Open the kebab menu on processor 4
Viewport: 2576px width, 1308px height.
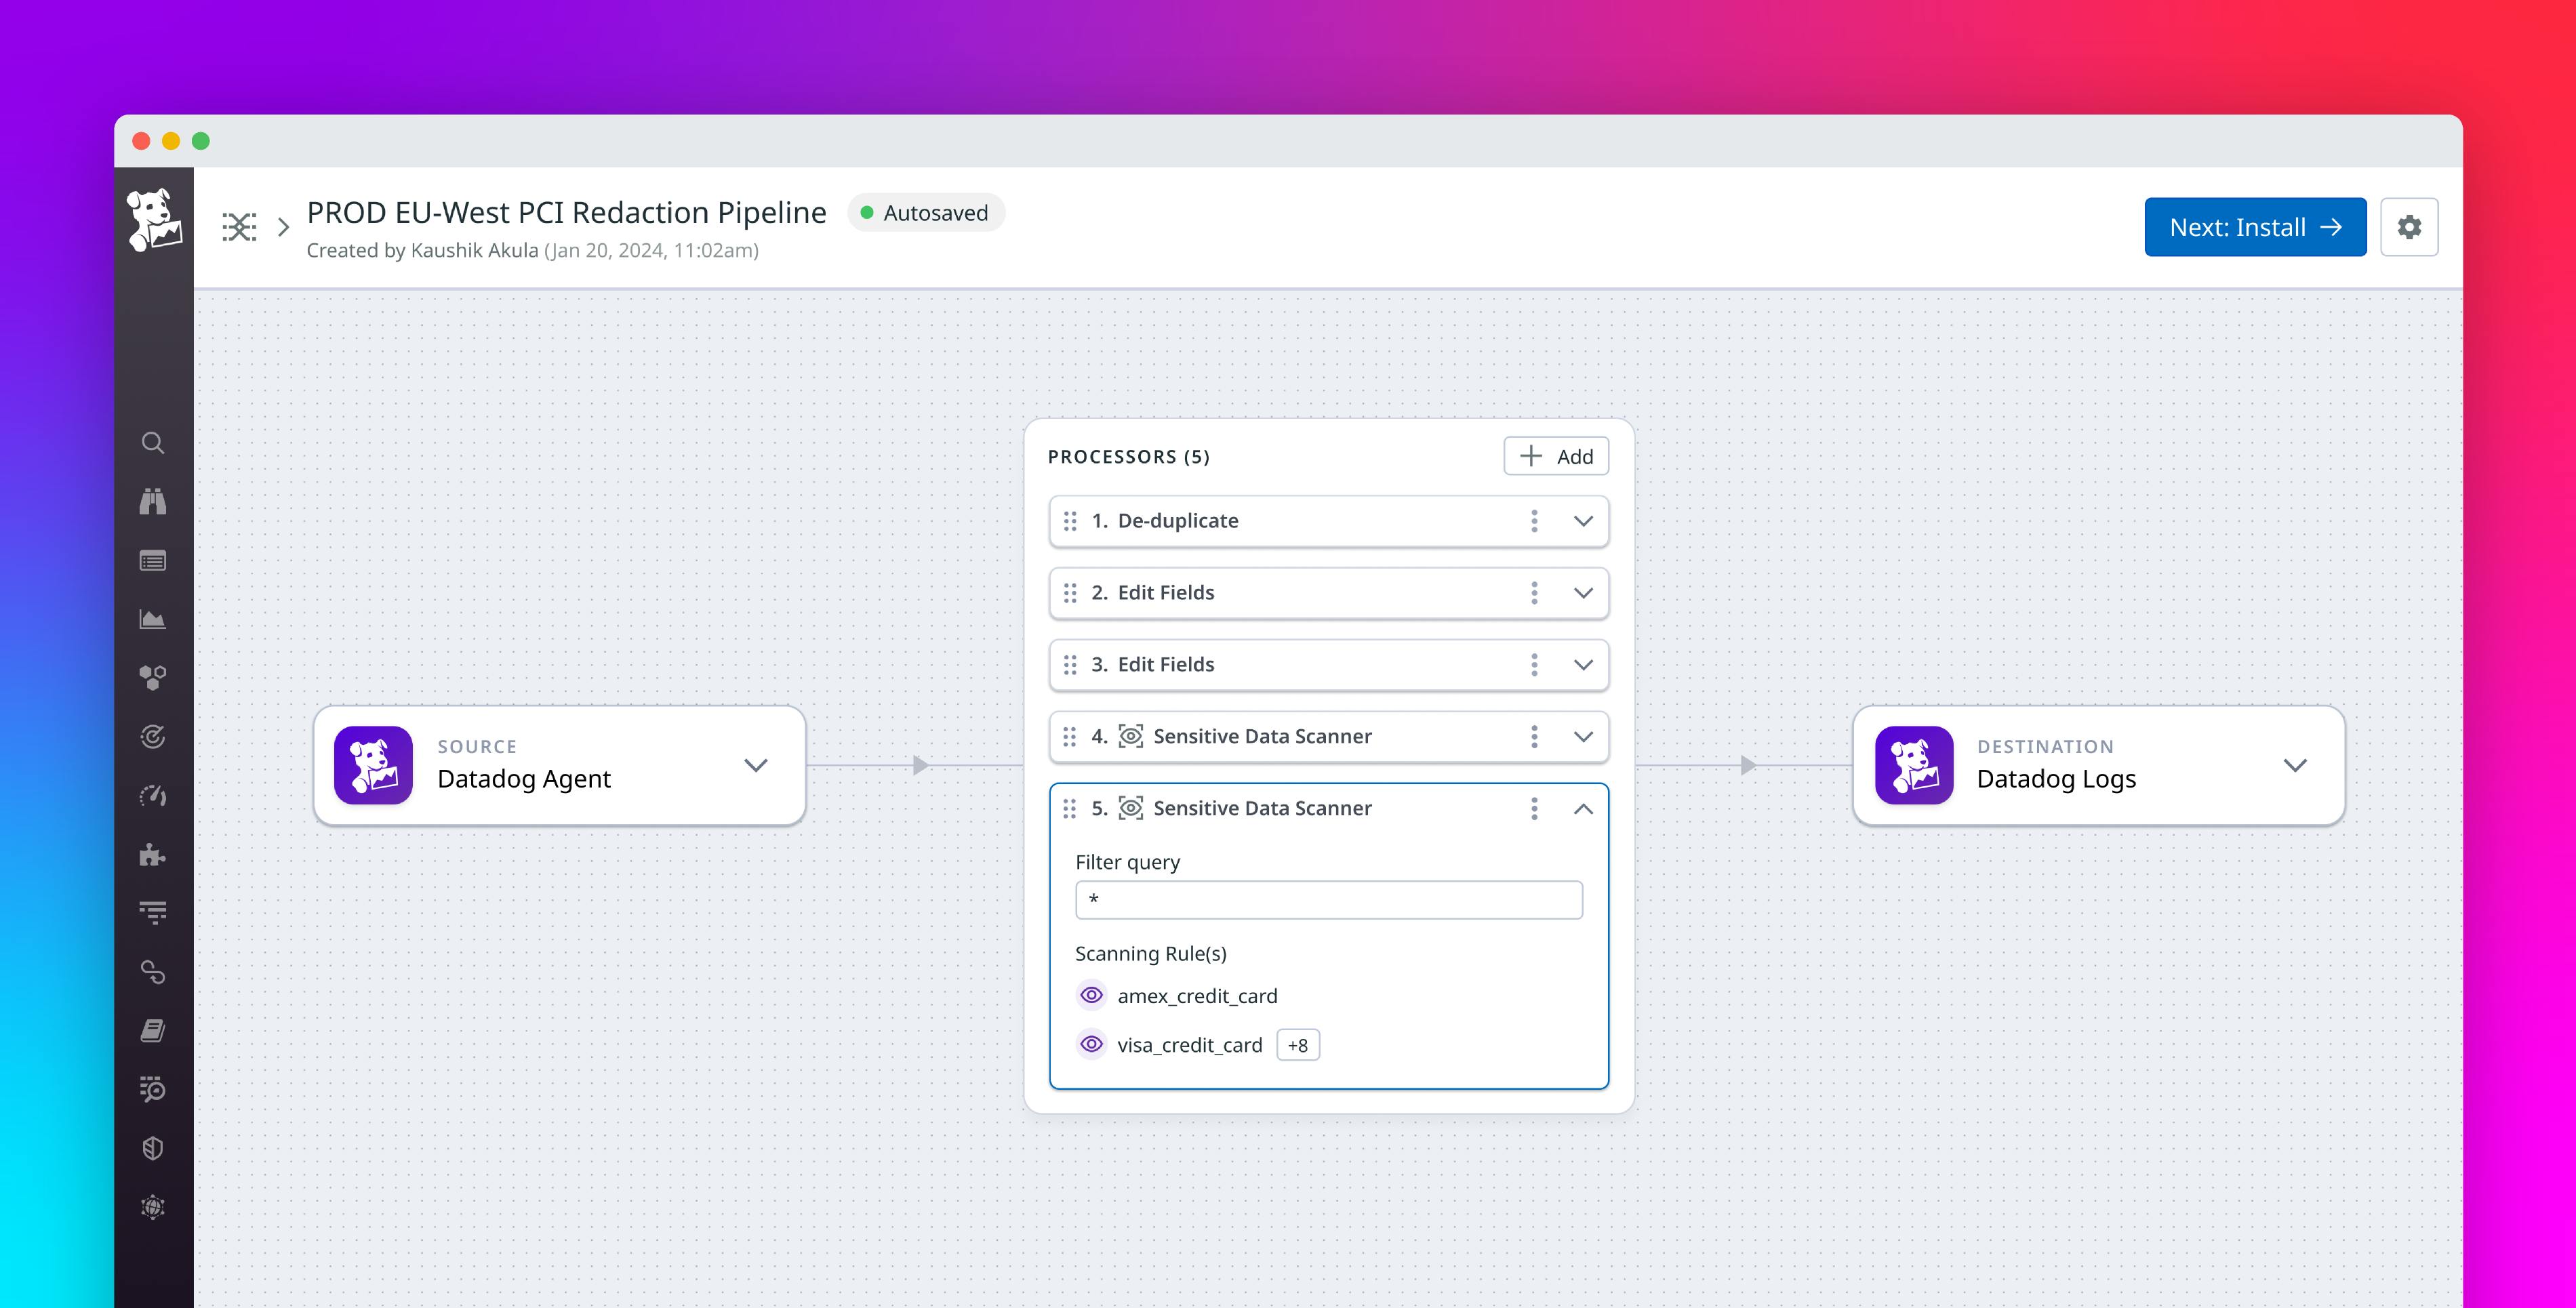click(1534, 736)
